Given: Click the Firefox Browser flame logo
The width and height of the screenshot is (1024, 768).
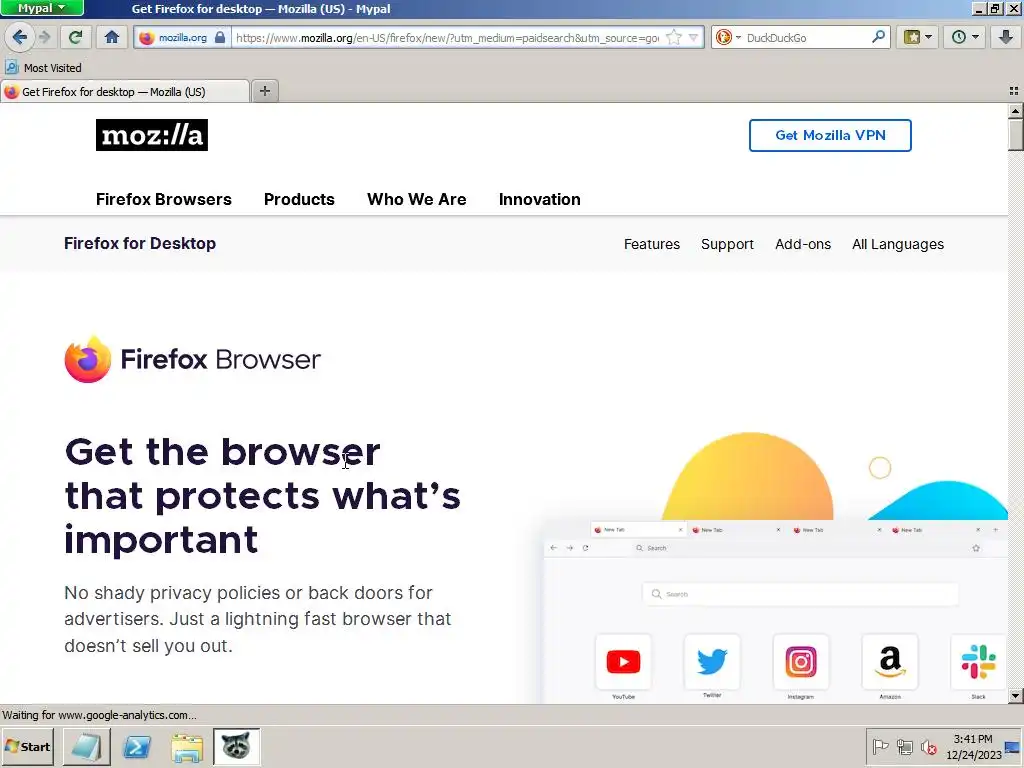Looking at the screenshot, I should point(88,359).
